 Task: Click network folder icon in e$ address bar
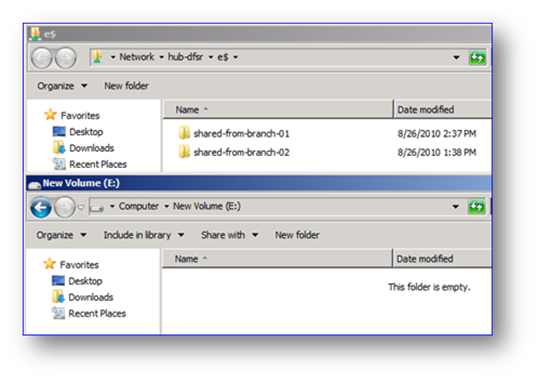[x=98, y=57]
